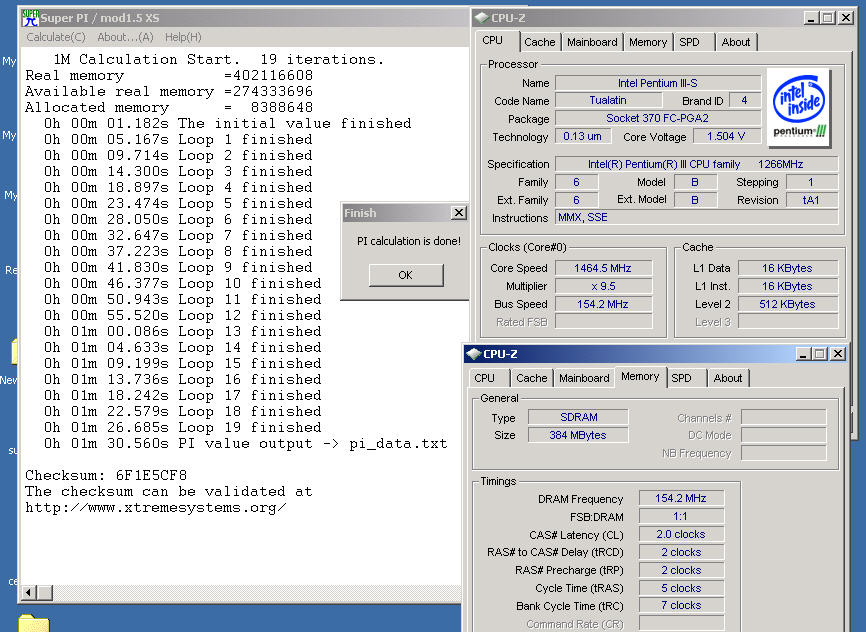Click the Bus Speed value '154.2 MHz'

click(x=603, y=304)
